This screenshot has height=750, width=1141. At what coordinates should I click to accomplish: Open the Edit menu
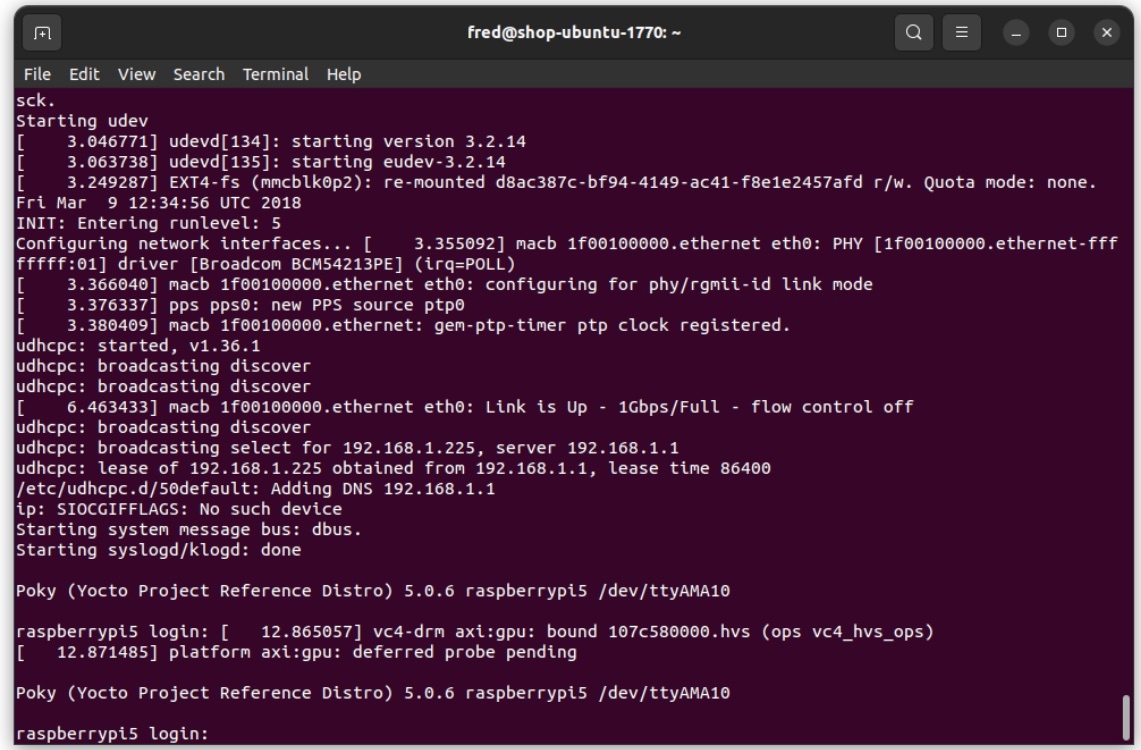pyautogui.click(x=85, y=74)
